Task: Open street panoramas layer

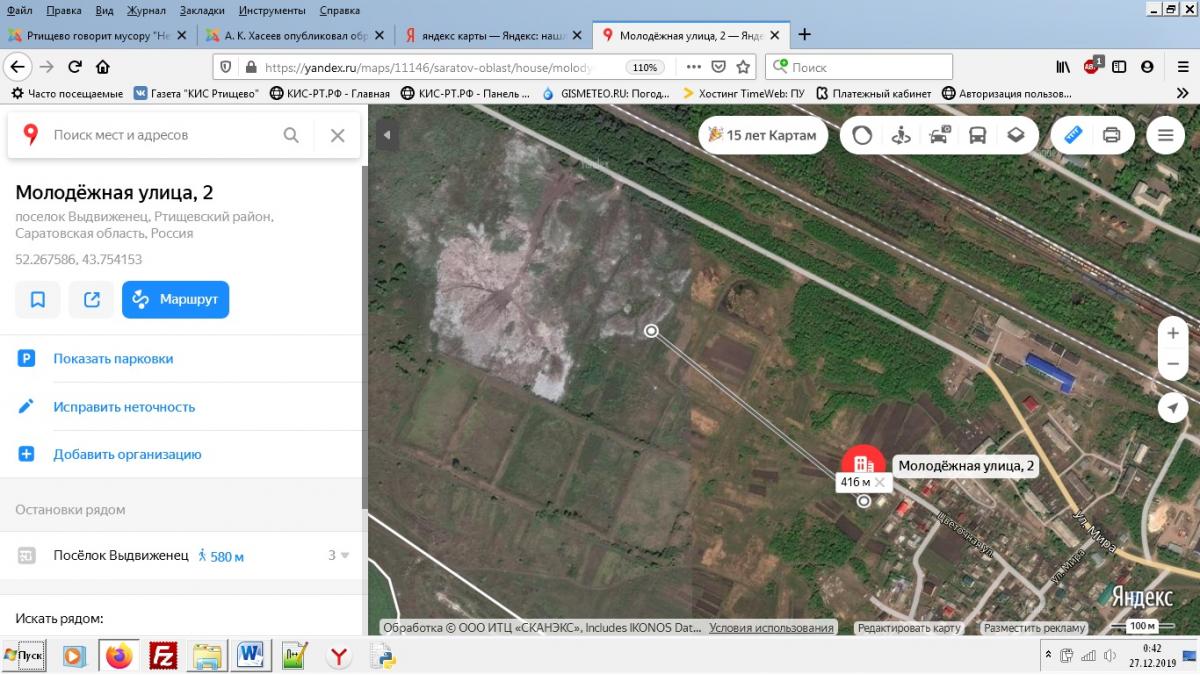Action: pyautogui.click(x=901, y=135)
